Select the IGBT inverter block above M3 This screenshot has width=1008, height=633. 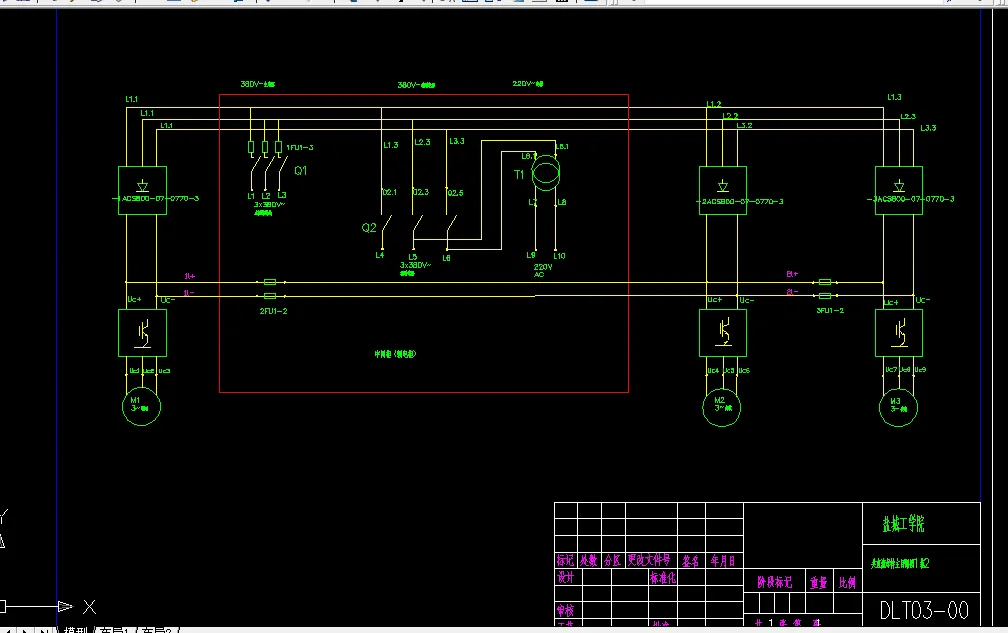899,333
